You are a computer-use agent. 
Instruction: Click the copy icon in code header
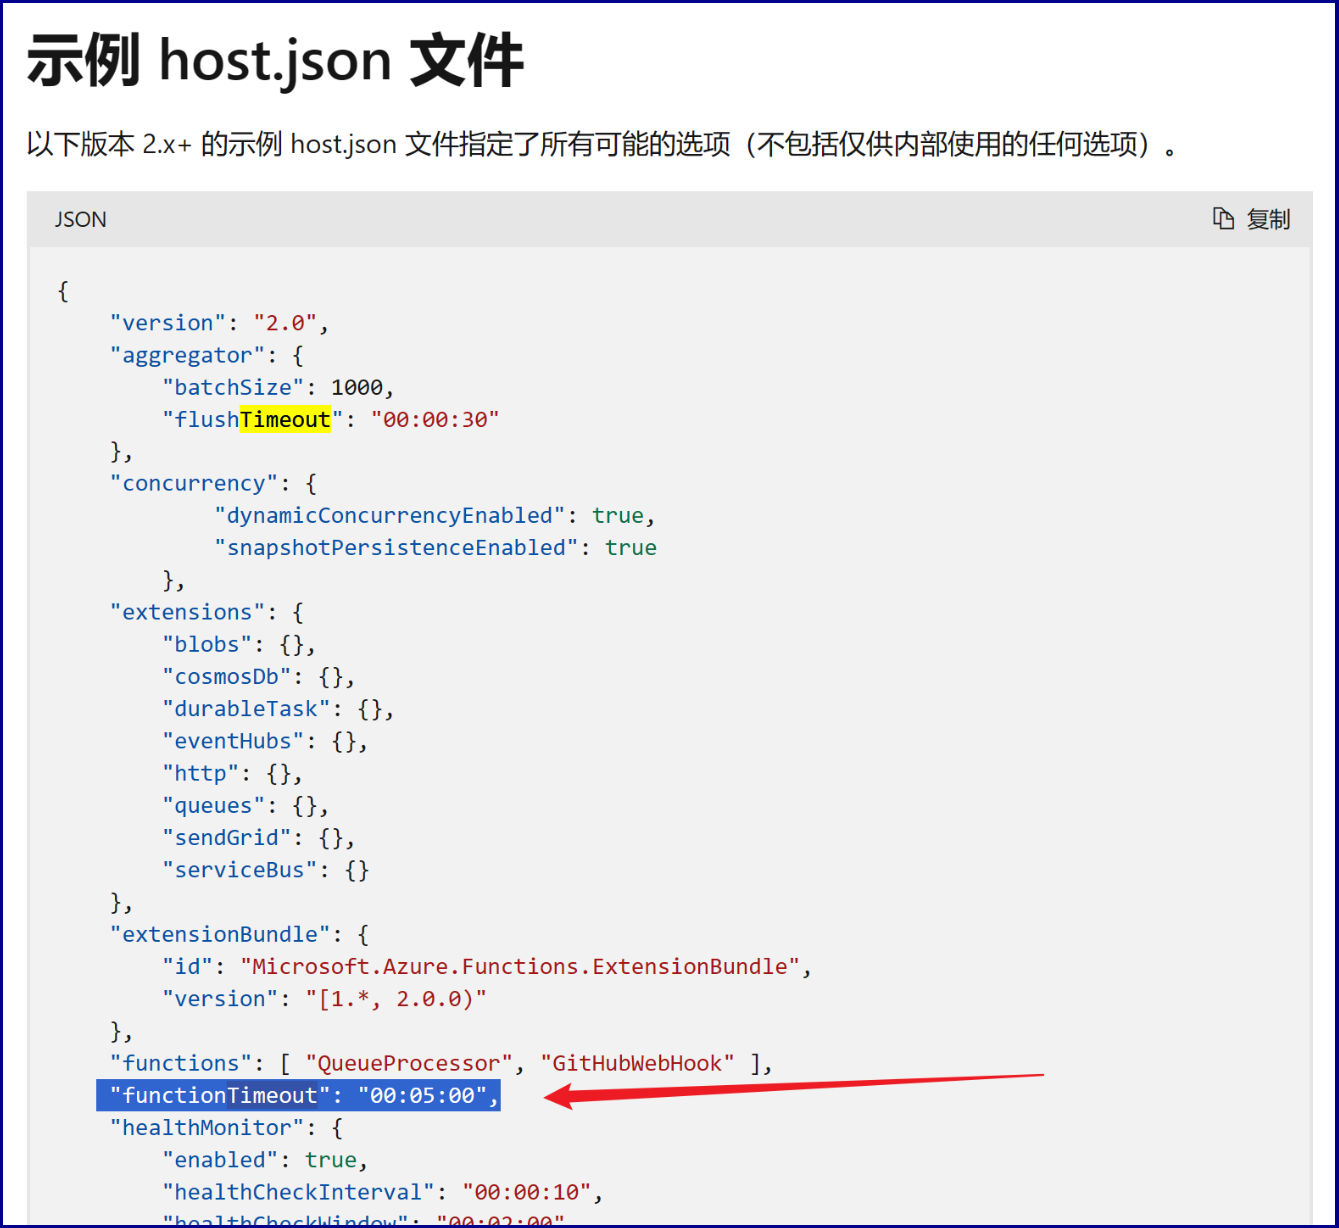coord(1223,219)
